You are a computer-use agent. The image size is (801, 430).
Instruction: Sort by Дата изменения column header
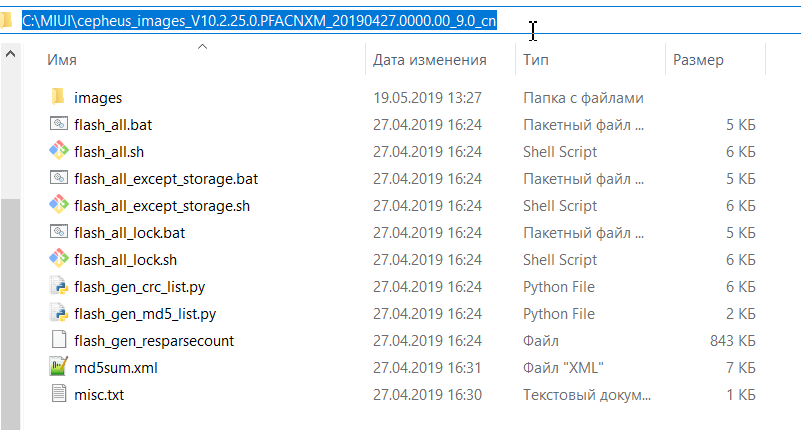point(429,60)
